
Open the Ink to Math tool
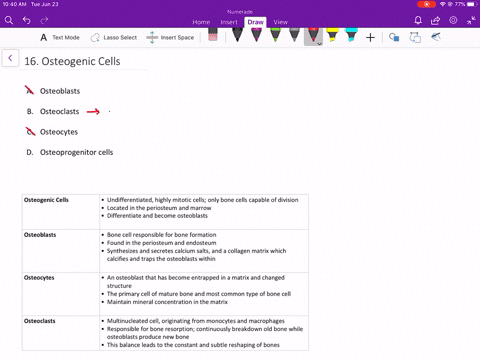click(436, 37)
